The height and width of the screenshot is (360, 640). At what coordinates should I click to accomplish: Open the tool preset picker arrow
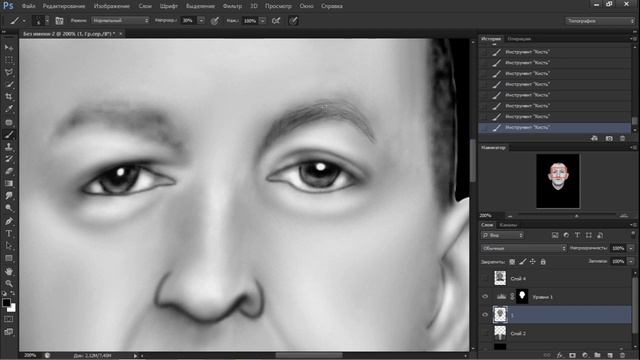pyautogui.click(x=24, y=20)
